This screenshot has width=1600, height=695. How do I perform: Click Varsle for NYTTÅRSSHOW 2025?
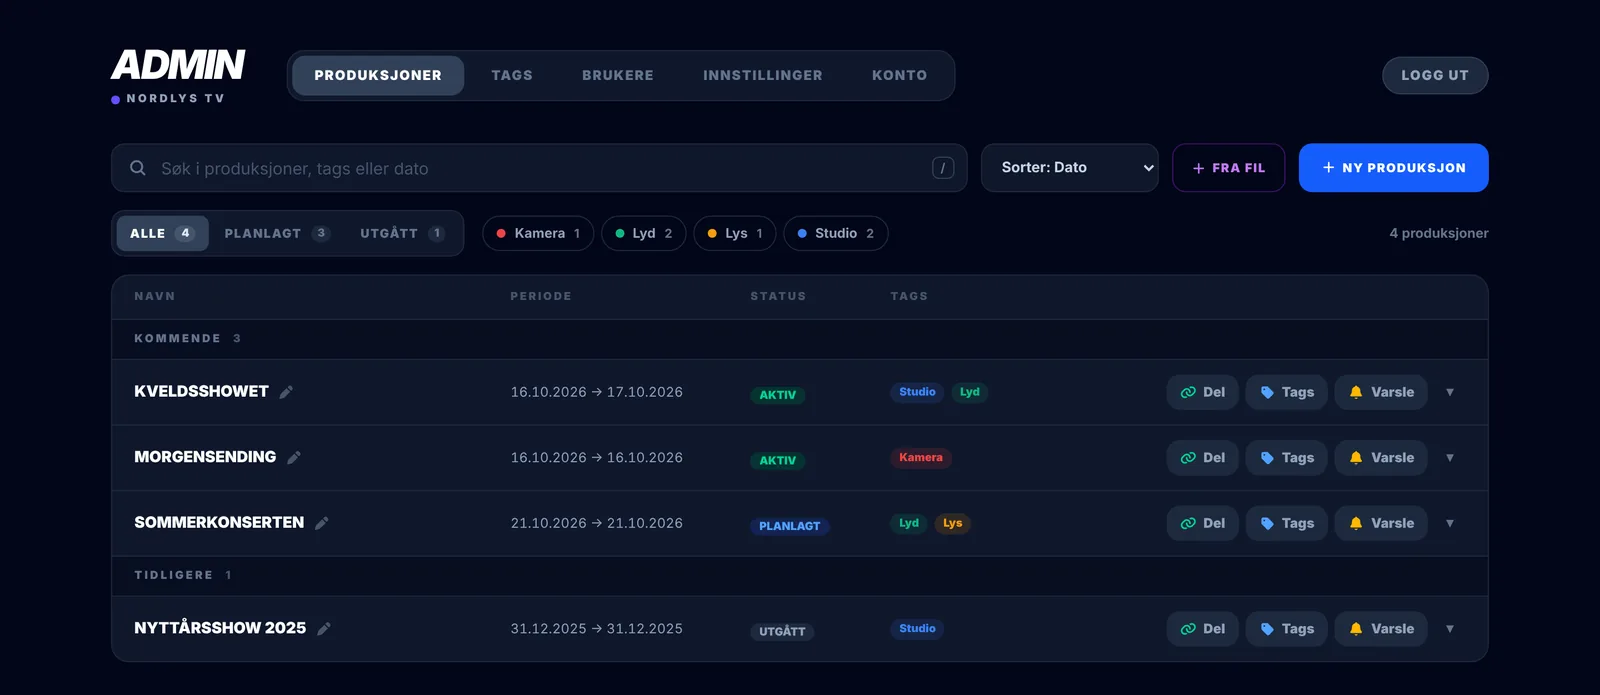coord(1381,629)
